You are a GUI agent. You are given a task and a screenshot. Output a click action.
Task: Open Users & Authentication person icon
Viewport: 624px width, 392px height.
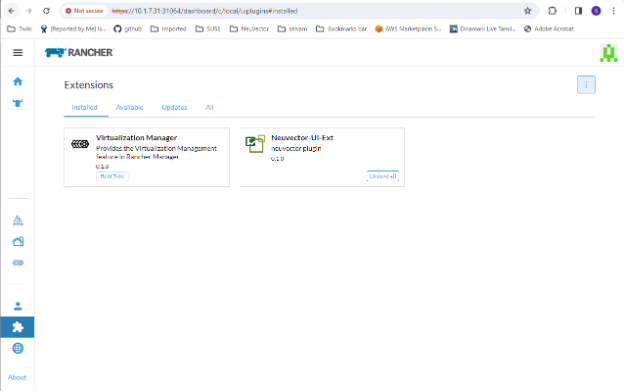click(x=18, y=306)
